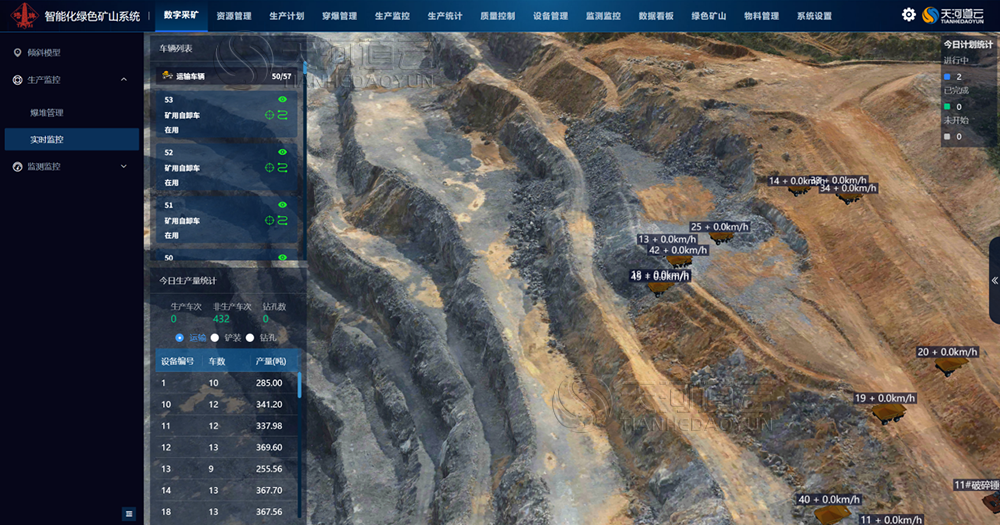Locate vehicle 51 with the crosshair icon

click(269, 221)
